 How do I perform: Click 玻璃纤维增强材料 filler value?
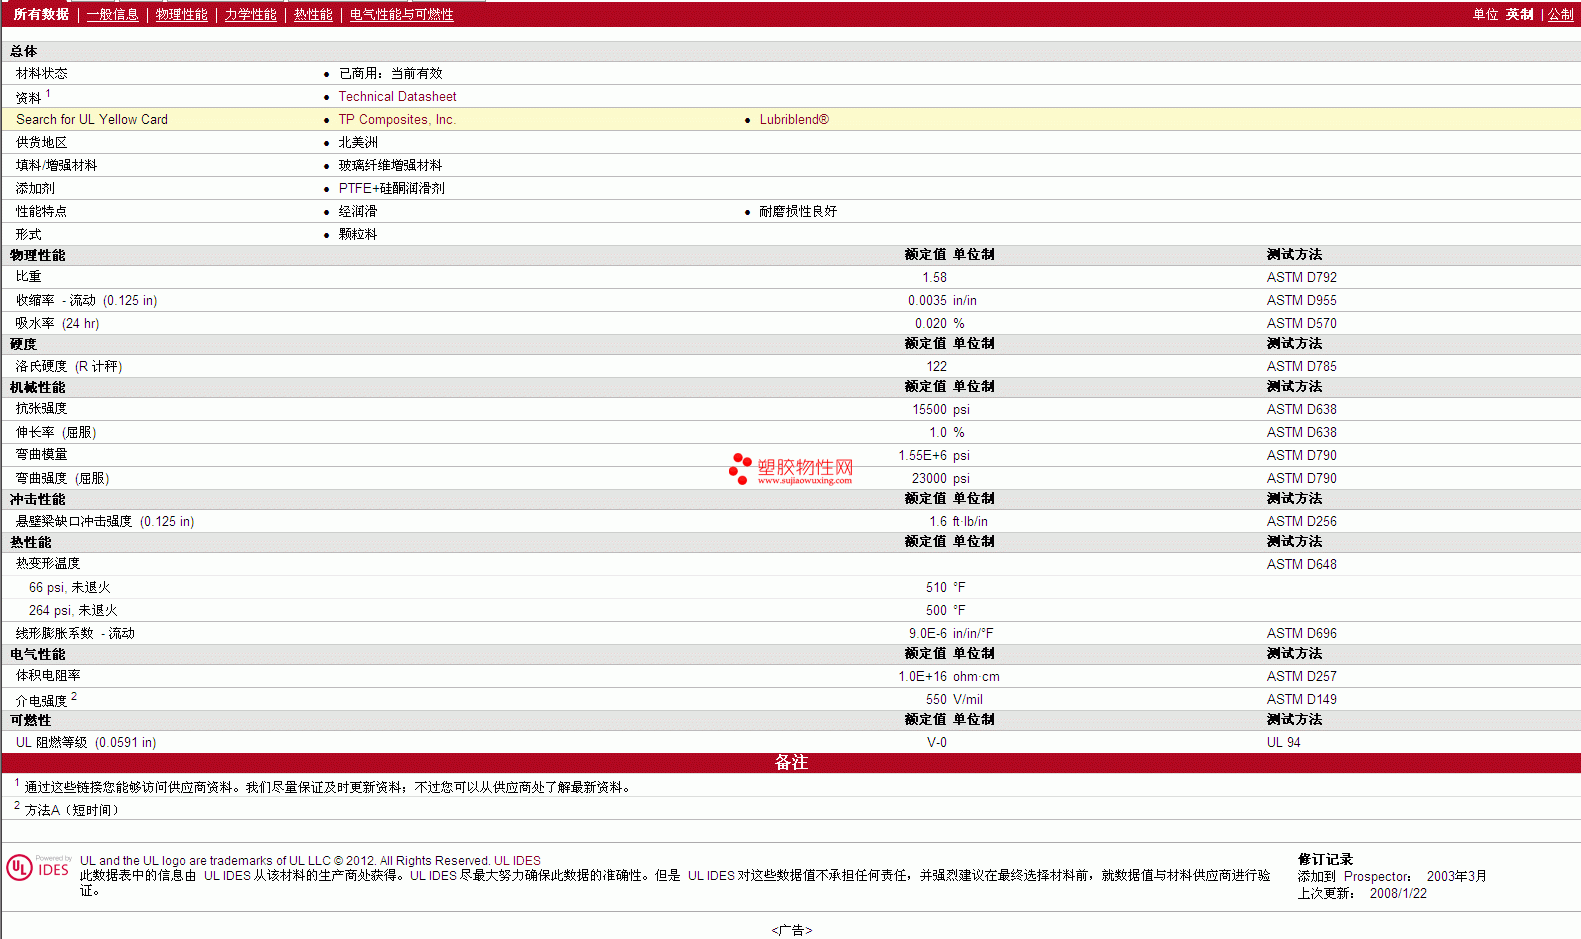click(390, 166)
